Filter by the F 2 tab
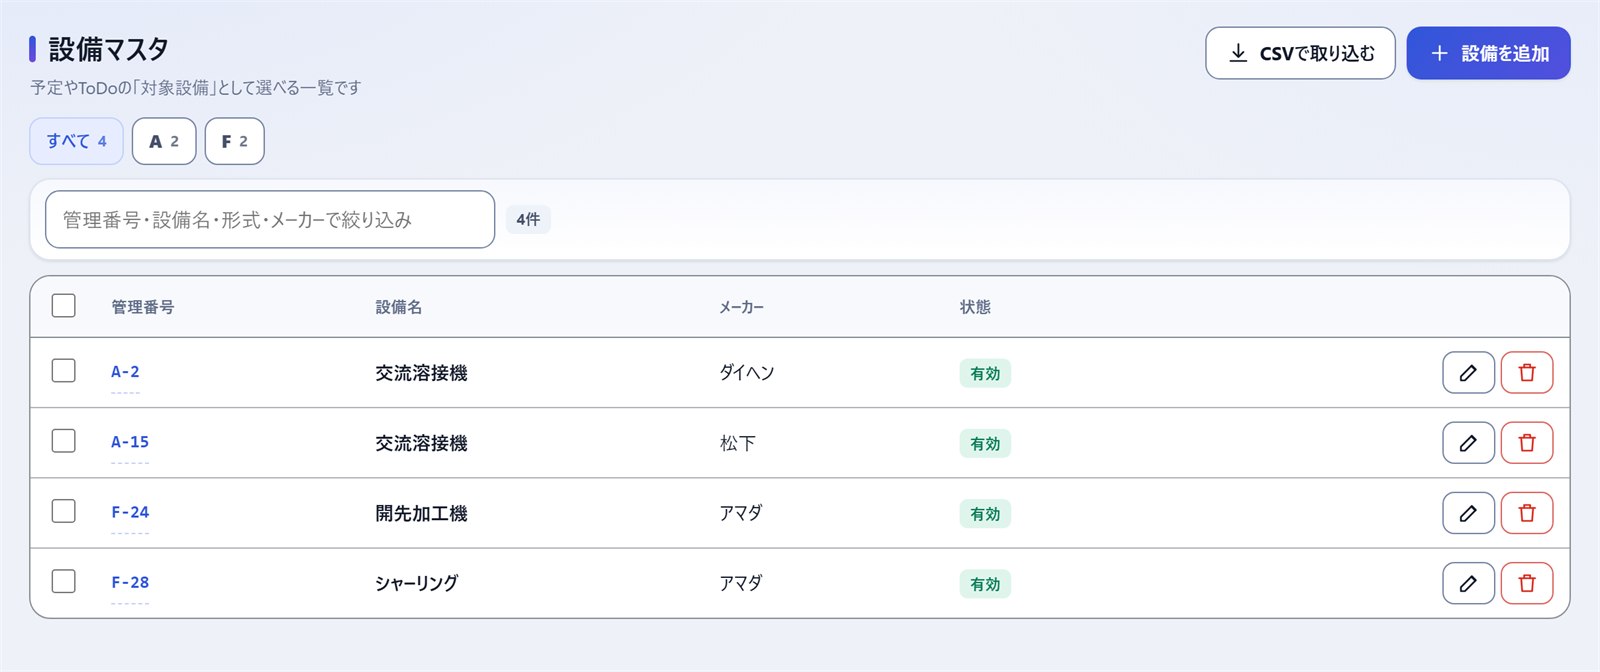 point(234,141)
